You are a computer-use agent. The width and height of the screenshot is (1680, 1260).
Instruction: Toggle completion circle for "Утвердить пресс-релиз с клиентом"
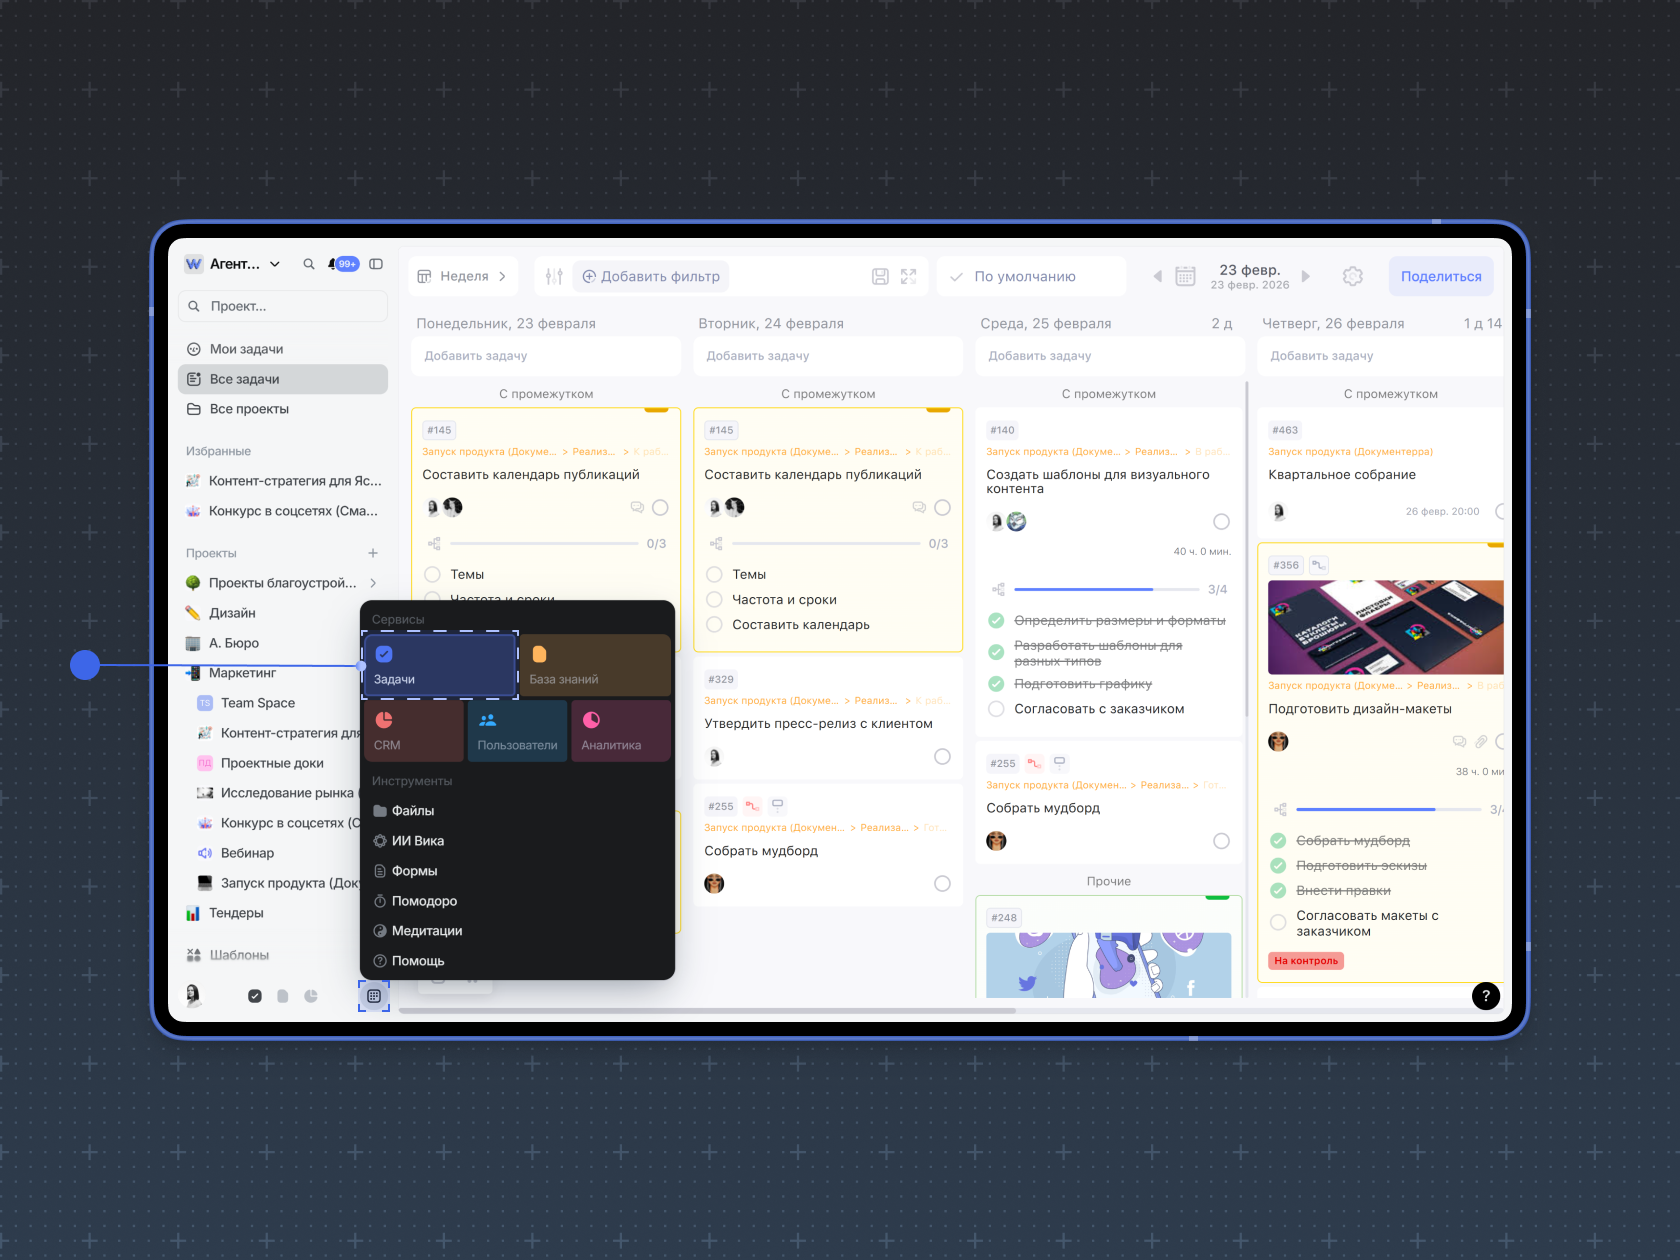click(x=942, y=757)
